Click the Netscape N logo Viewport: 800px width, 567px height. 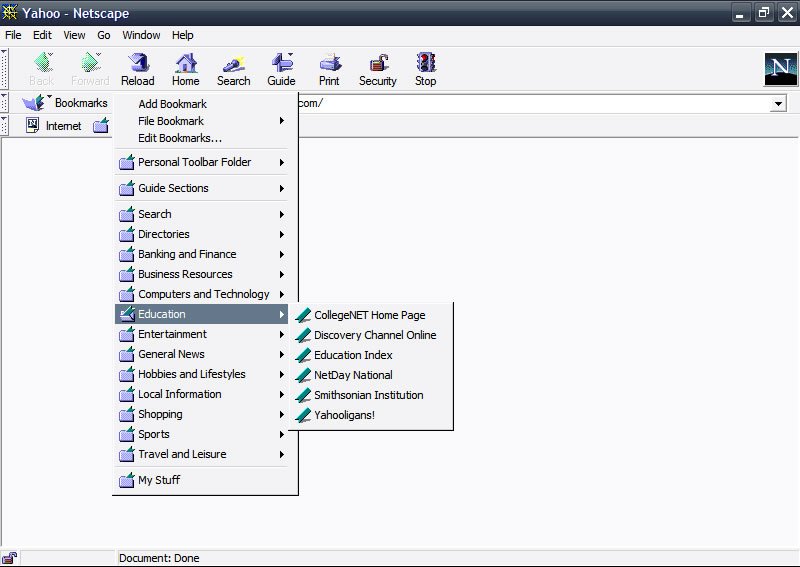pos(781,69)
